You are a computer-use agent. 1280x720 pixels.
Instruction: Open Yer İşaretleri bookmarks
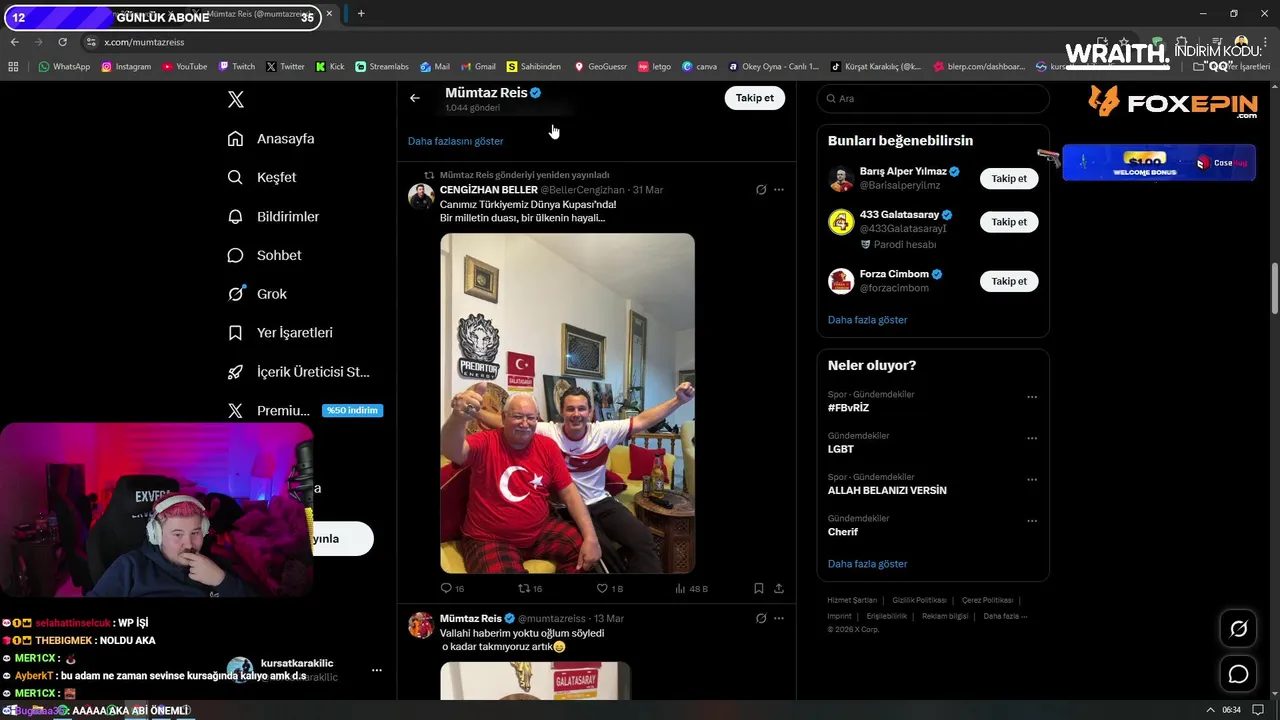(280, 332)
